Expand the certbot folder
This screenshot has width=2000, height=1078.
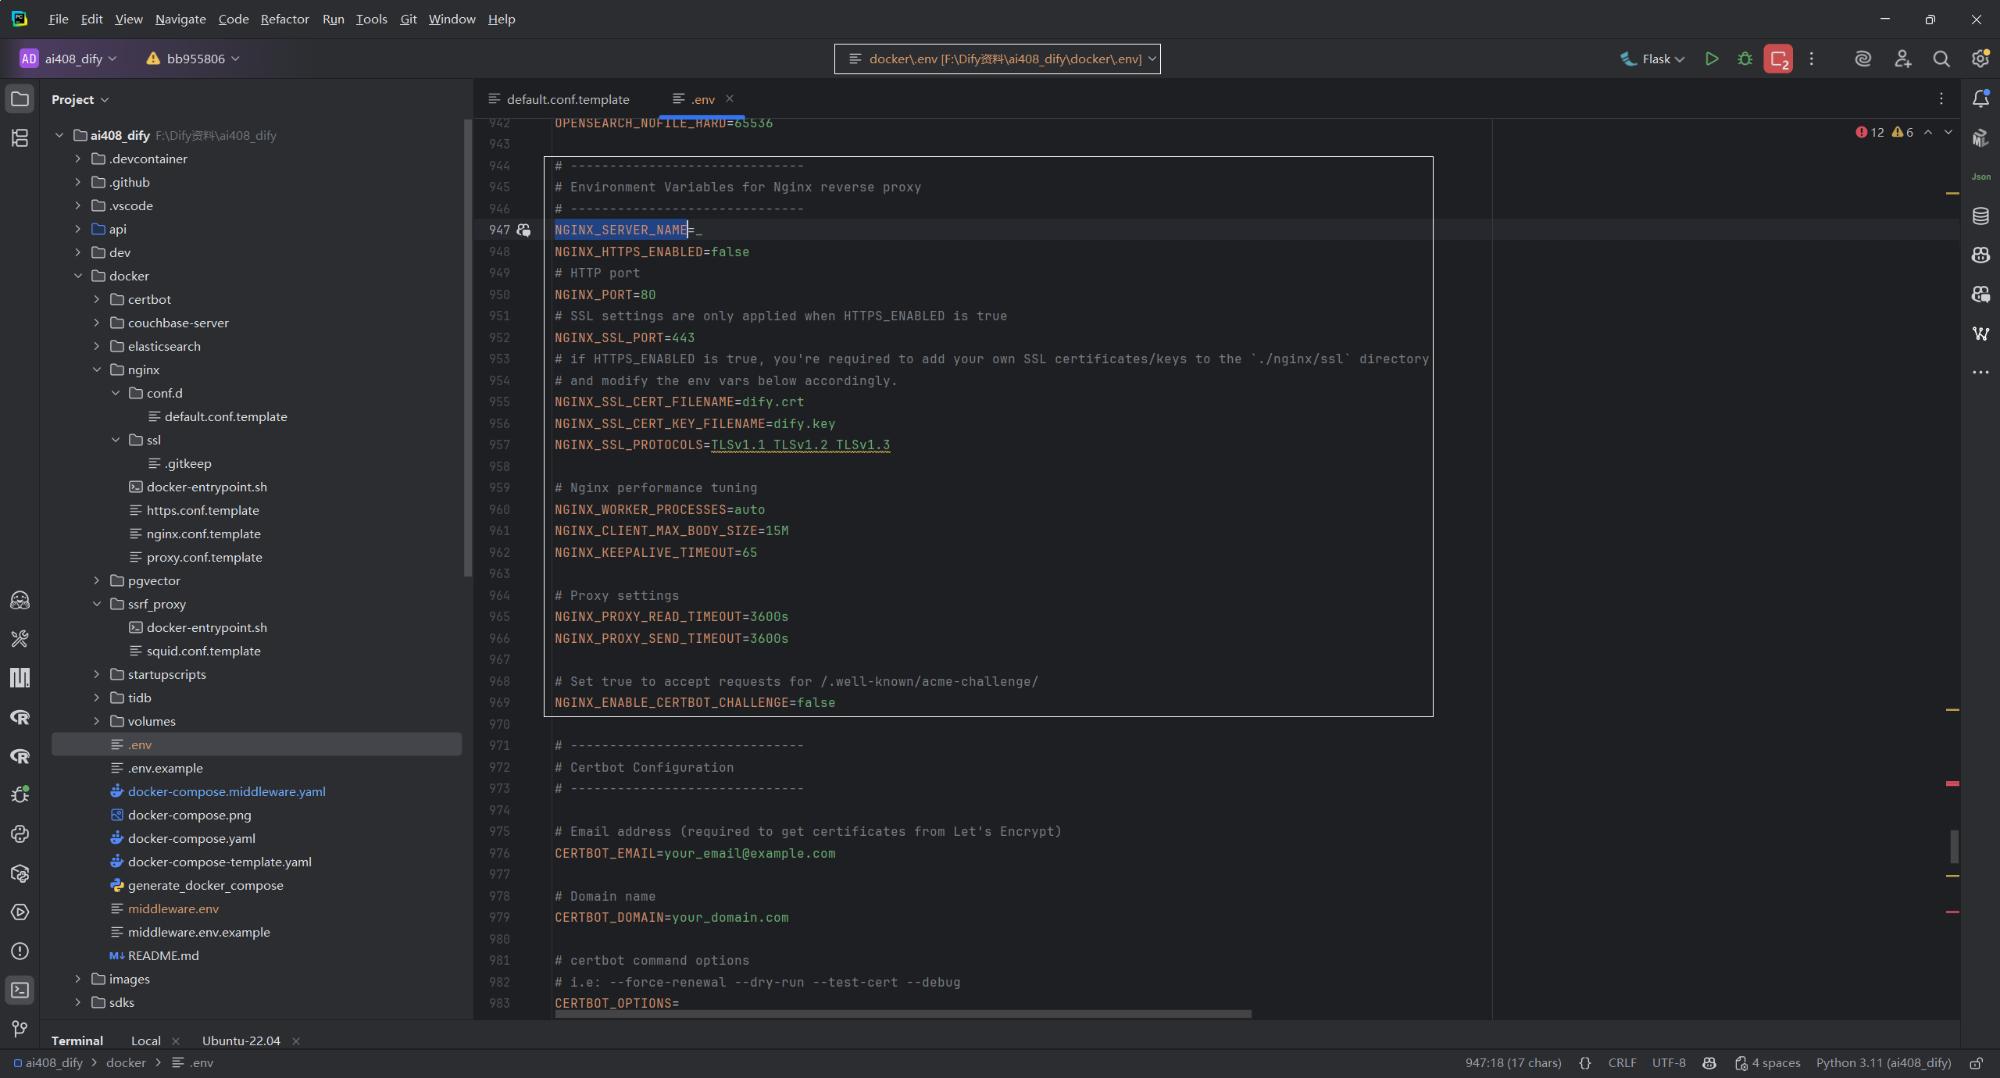click(x=97, y=300)
